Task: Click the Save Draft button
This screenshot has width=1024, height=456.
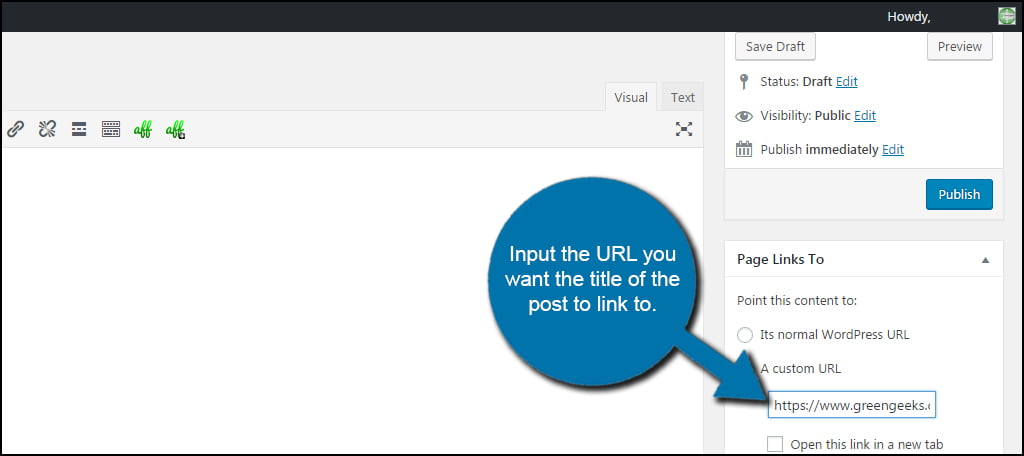Action: click(775, 46)
